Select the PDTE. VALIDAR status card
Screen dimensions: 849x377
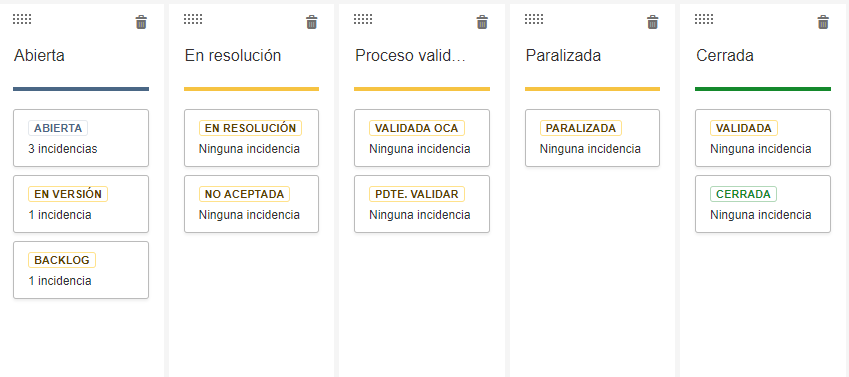[422, 204]
